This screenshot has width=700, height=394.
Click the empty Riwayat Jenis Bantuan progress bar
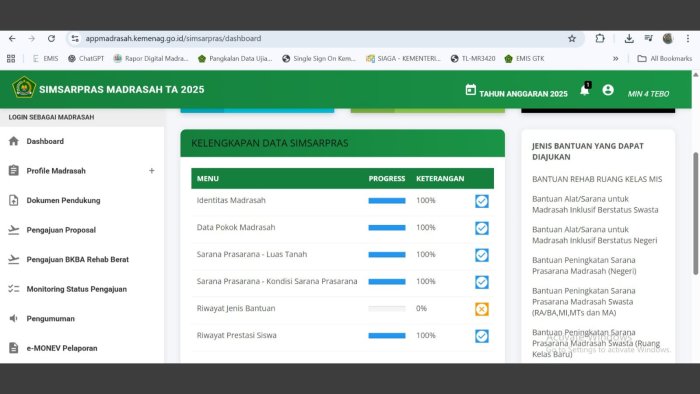click(387, 308)
